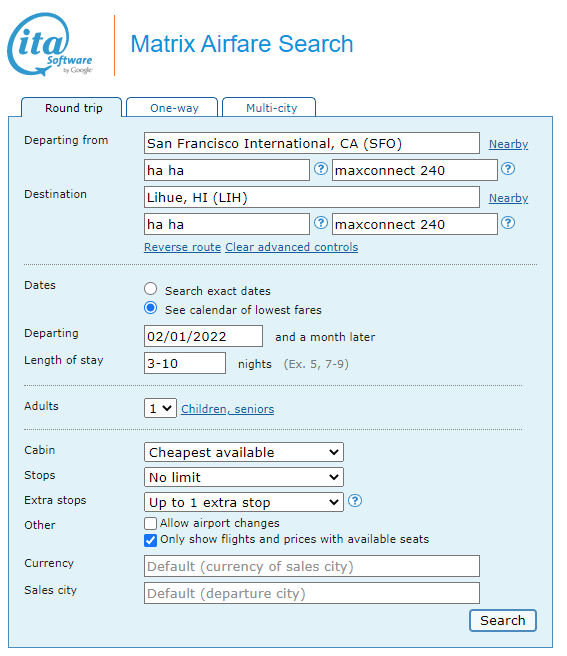This screenshot has width=567, height=656.
Task: Click destination extension field 'maxconnect 240'
Action: [x=415, y=224]
